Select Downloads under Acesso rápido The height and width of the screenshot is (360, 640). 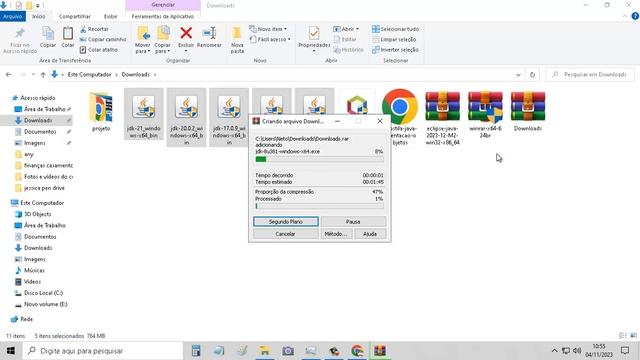[x=38, y=120]
